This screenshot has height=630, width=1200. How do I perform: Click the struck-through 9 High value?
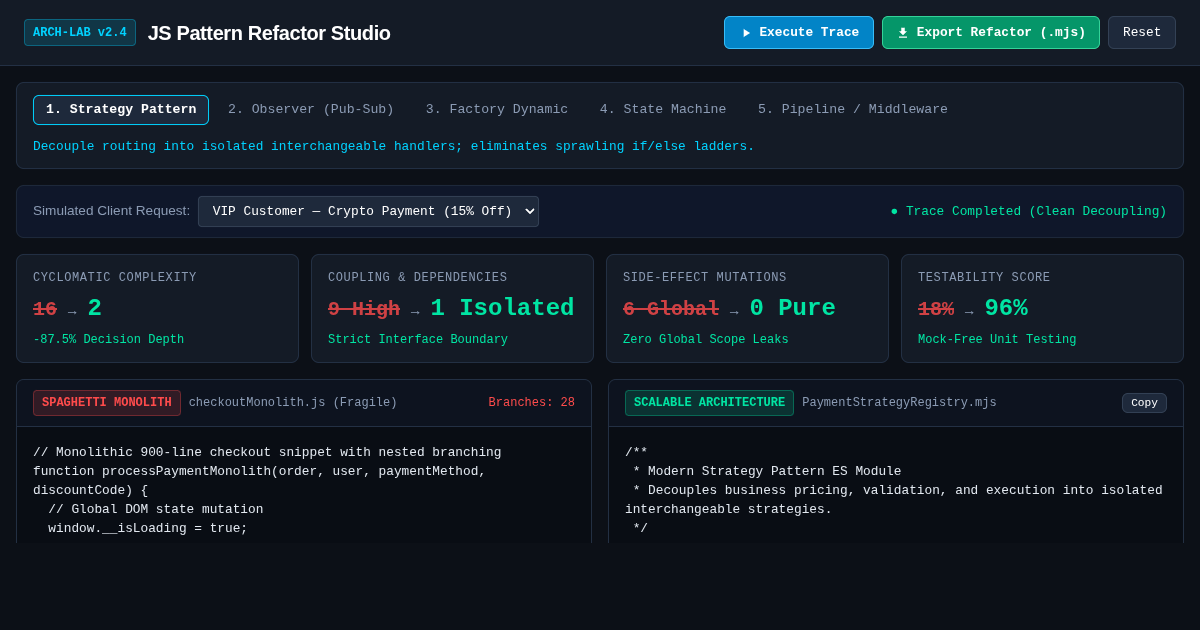click(x=364, y=309)
